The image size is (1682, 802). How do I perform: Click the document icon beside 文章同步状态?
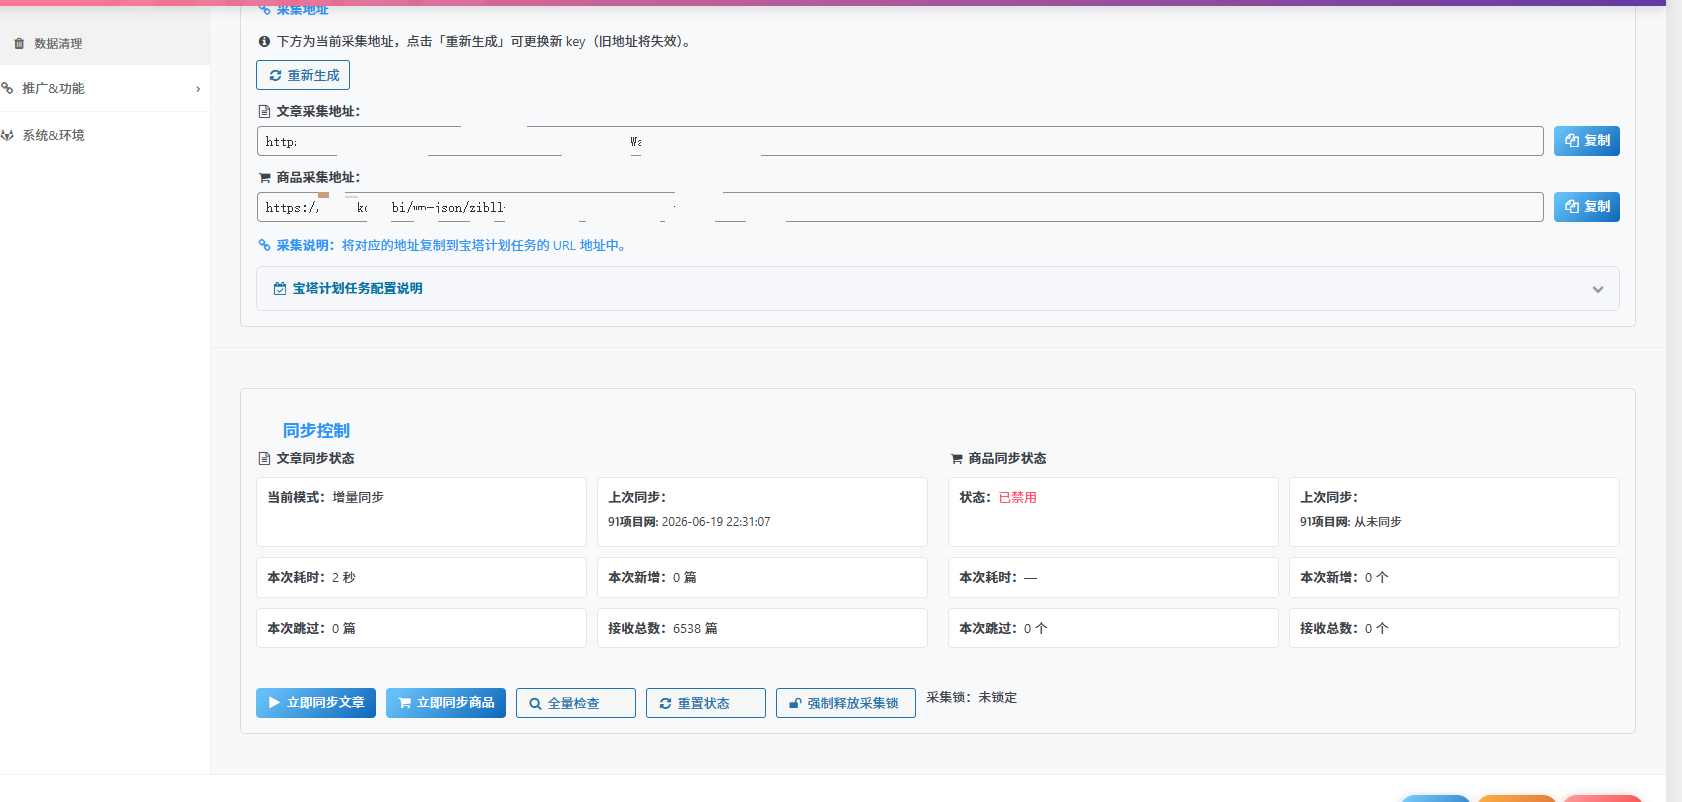pos(264,458)
